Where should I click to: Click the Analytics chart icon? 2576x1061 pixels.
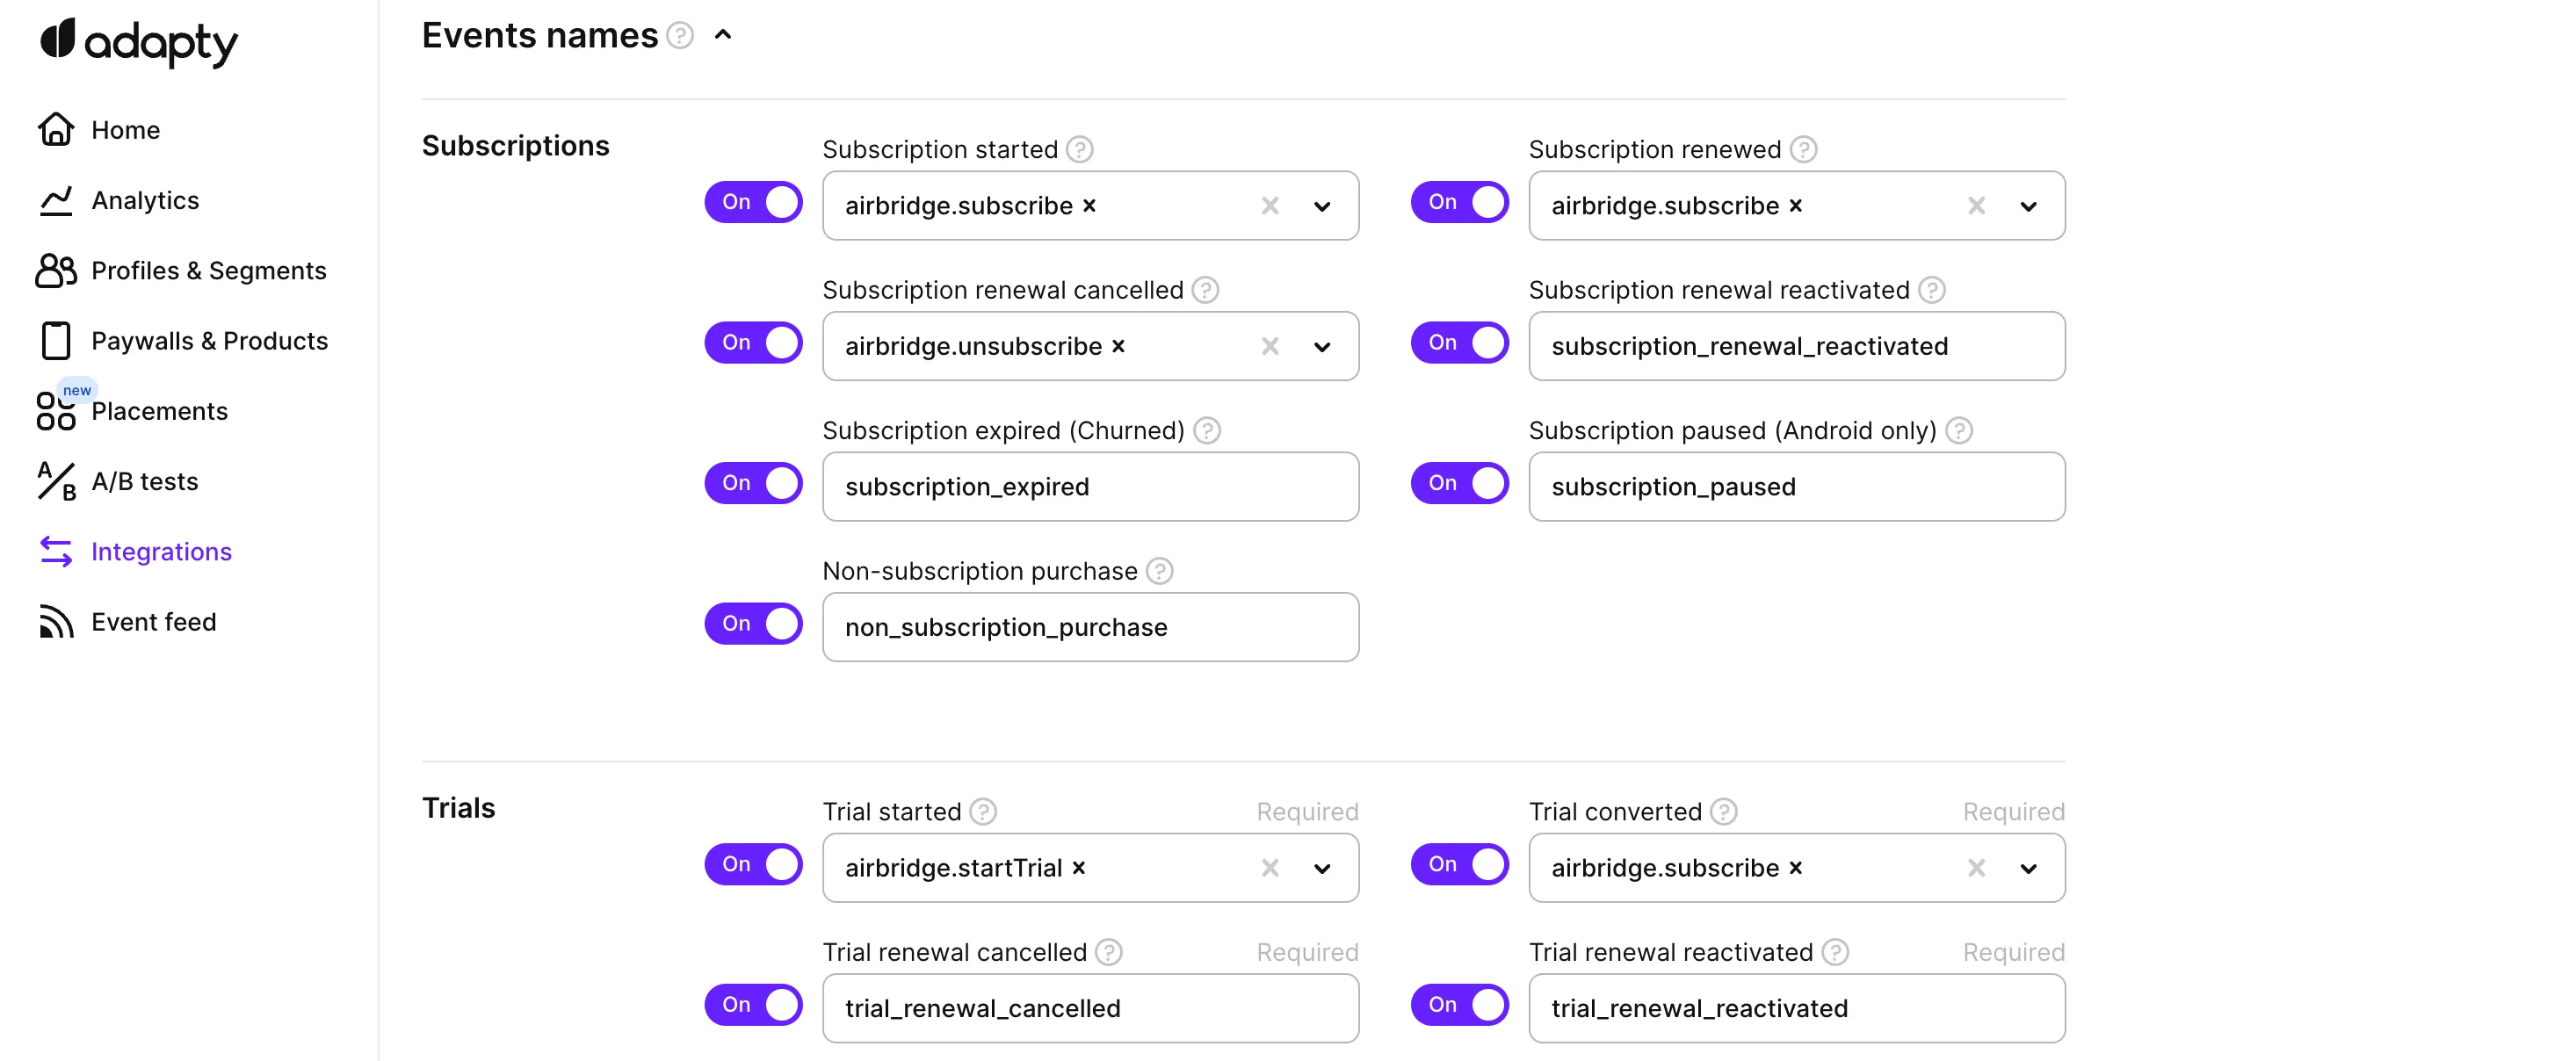(56, 200)
